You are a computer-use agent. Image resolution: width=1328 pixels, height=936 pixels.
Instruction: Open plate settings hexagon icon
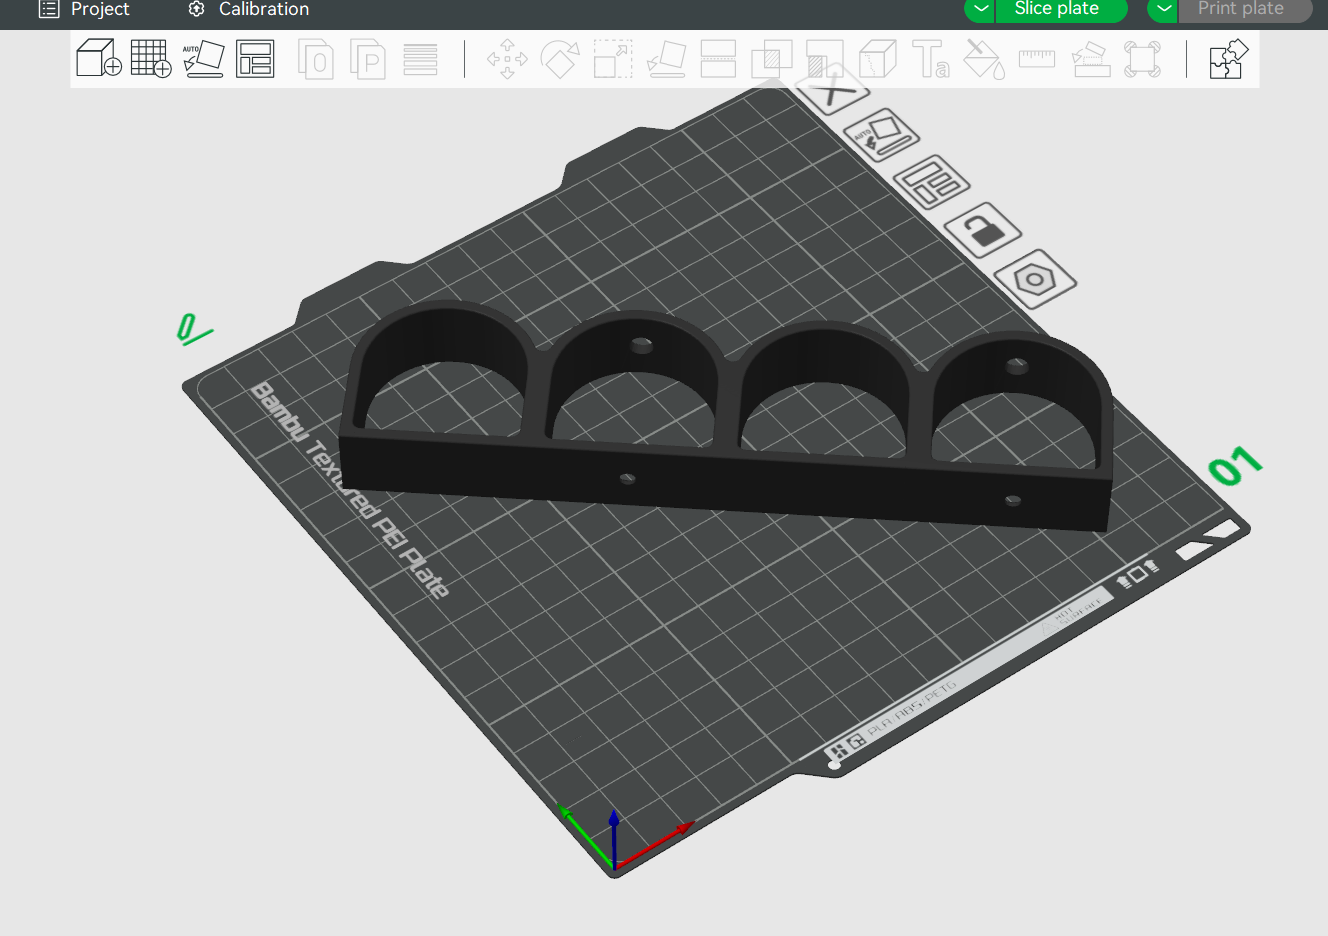(1036, 279)
